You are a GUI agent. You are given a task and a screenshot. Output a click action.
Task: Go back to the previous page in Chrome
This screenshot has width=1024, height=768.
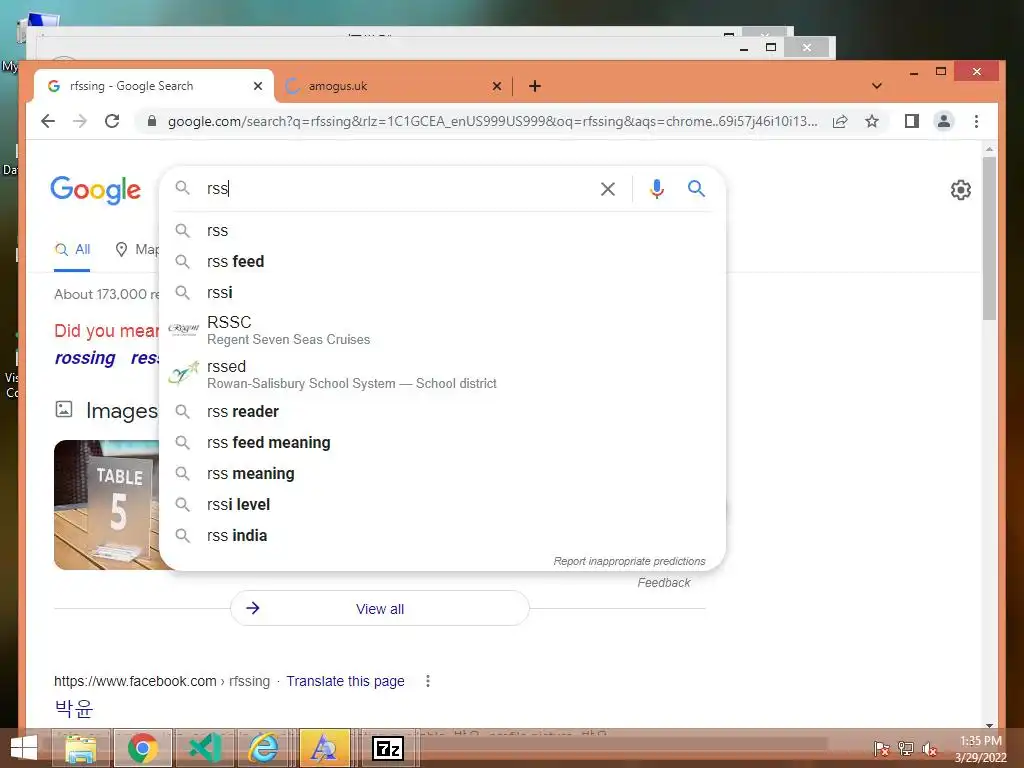48,121
